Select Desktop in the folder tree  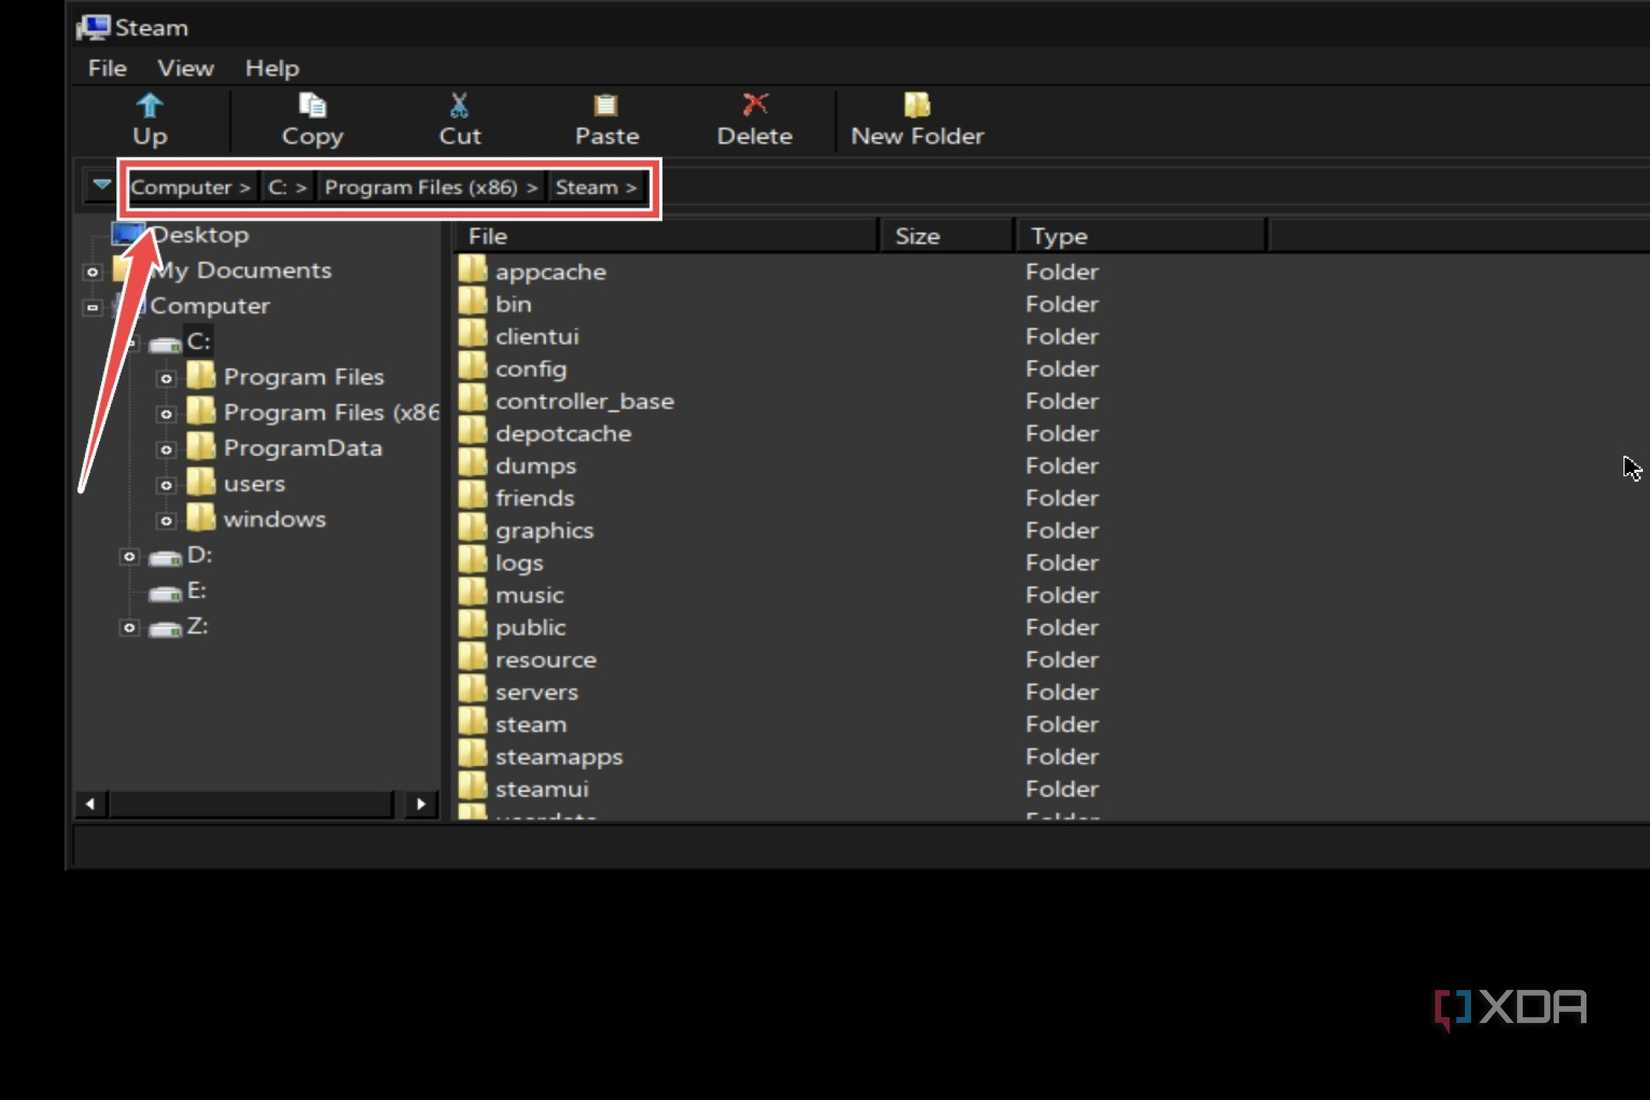(x=200, y=235)
